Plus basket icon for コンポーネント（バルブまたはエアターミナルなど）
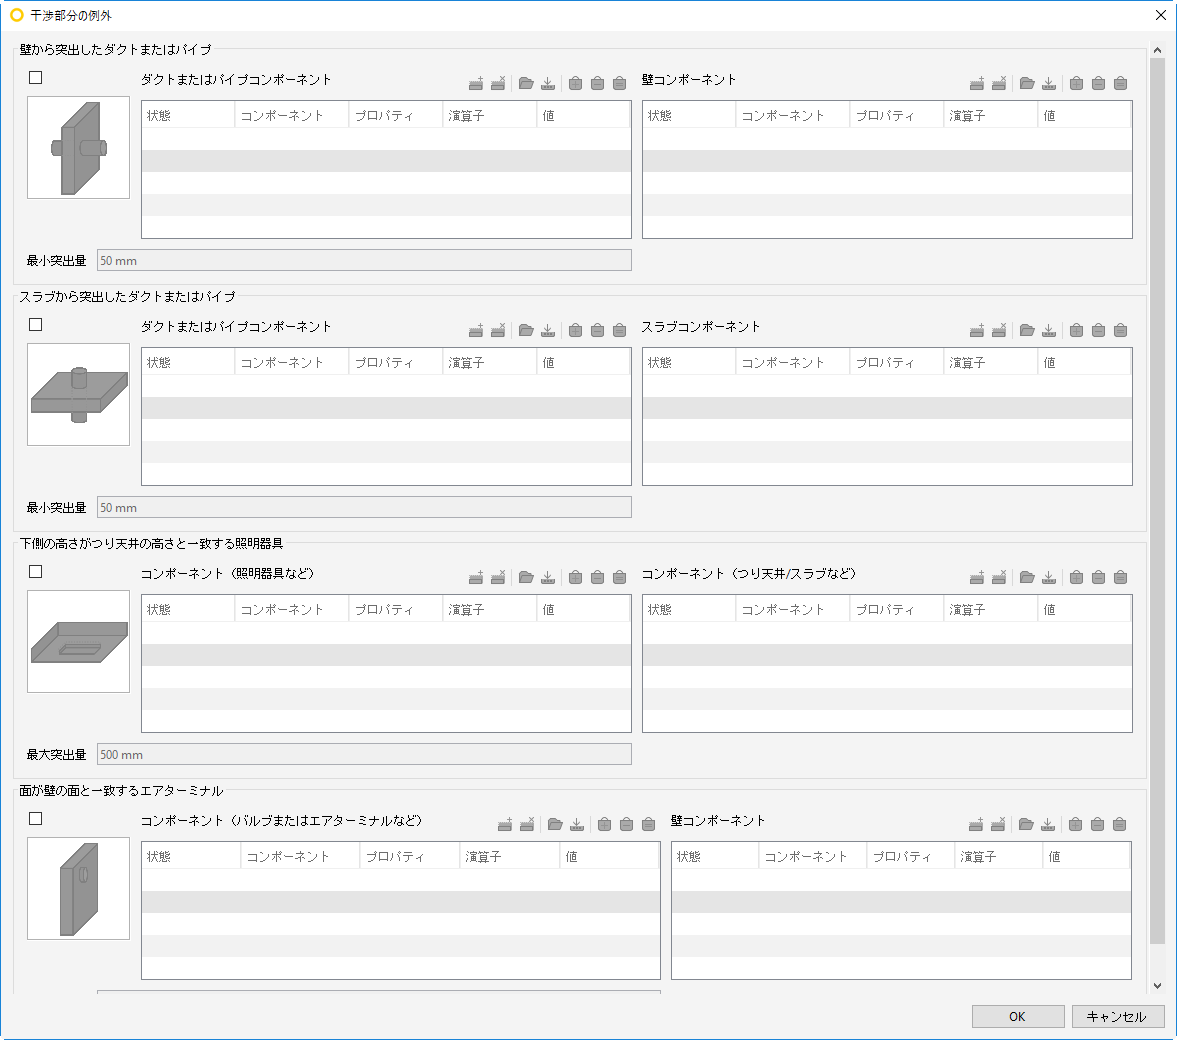 tap(604, 824)
